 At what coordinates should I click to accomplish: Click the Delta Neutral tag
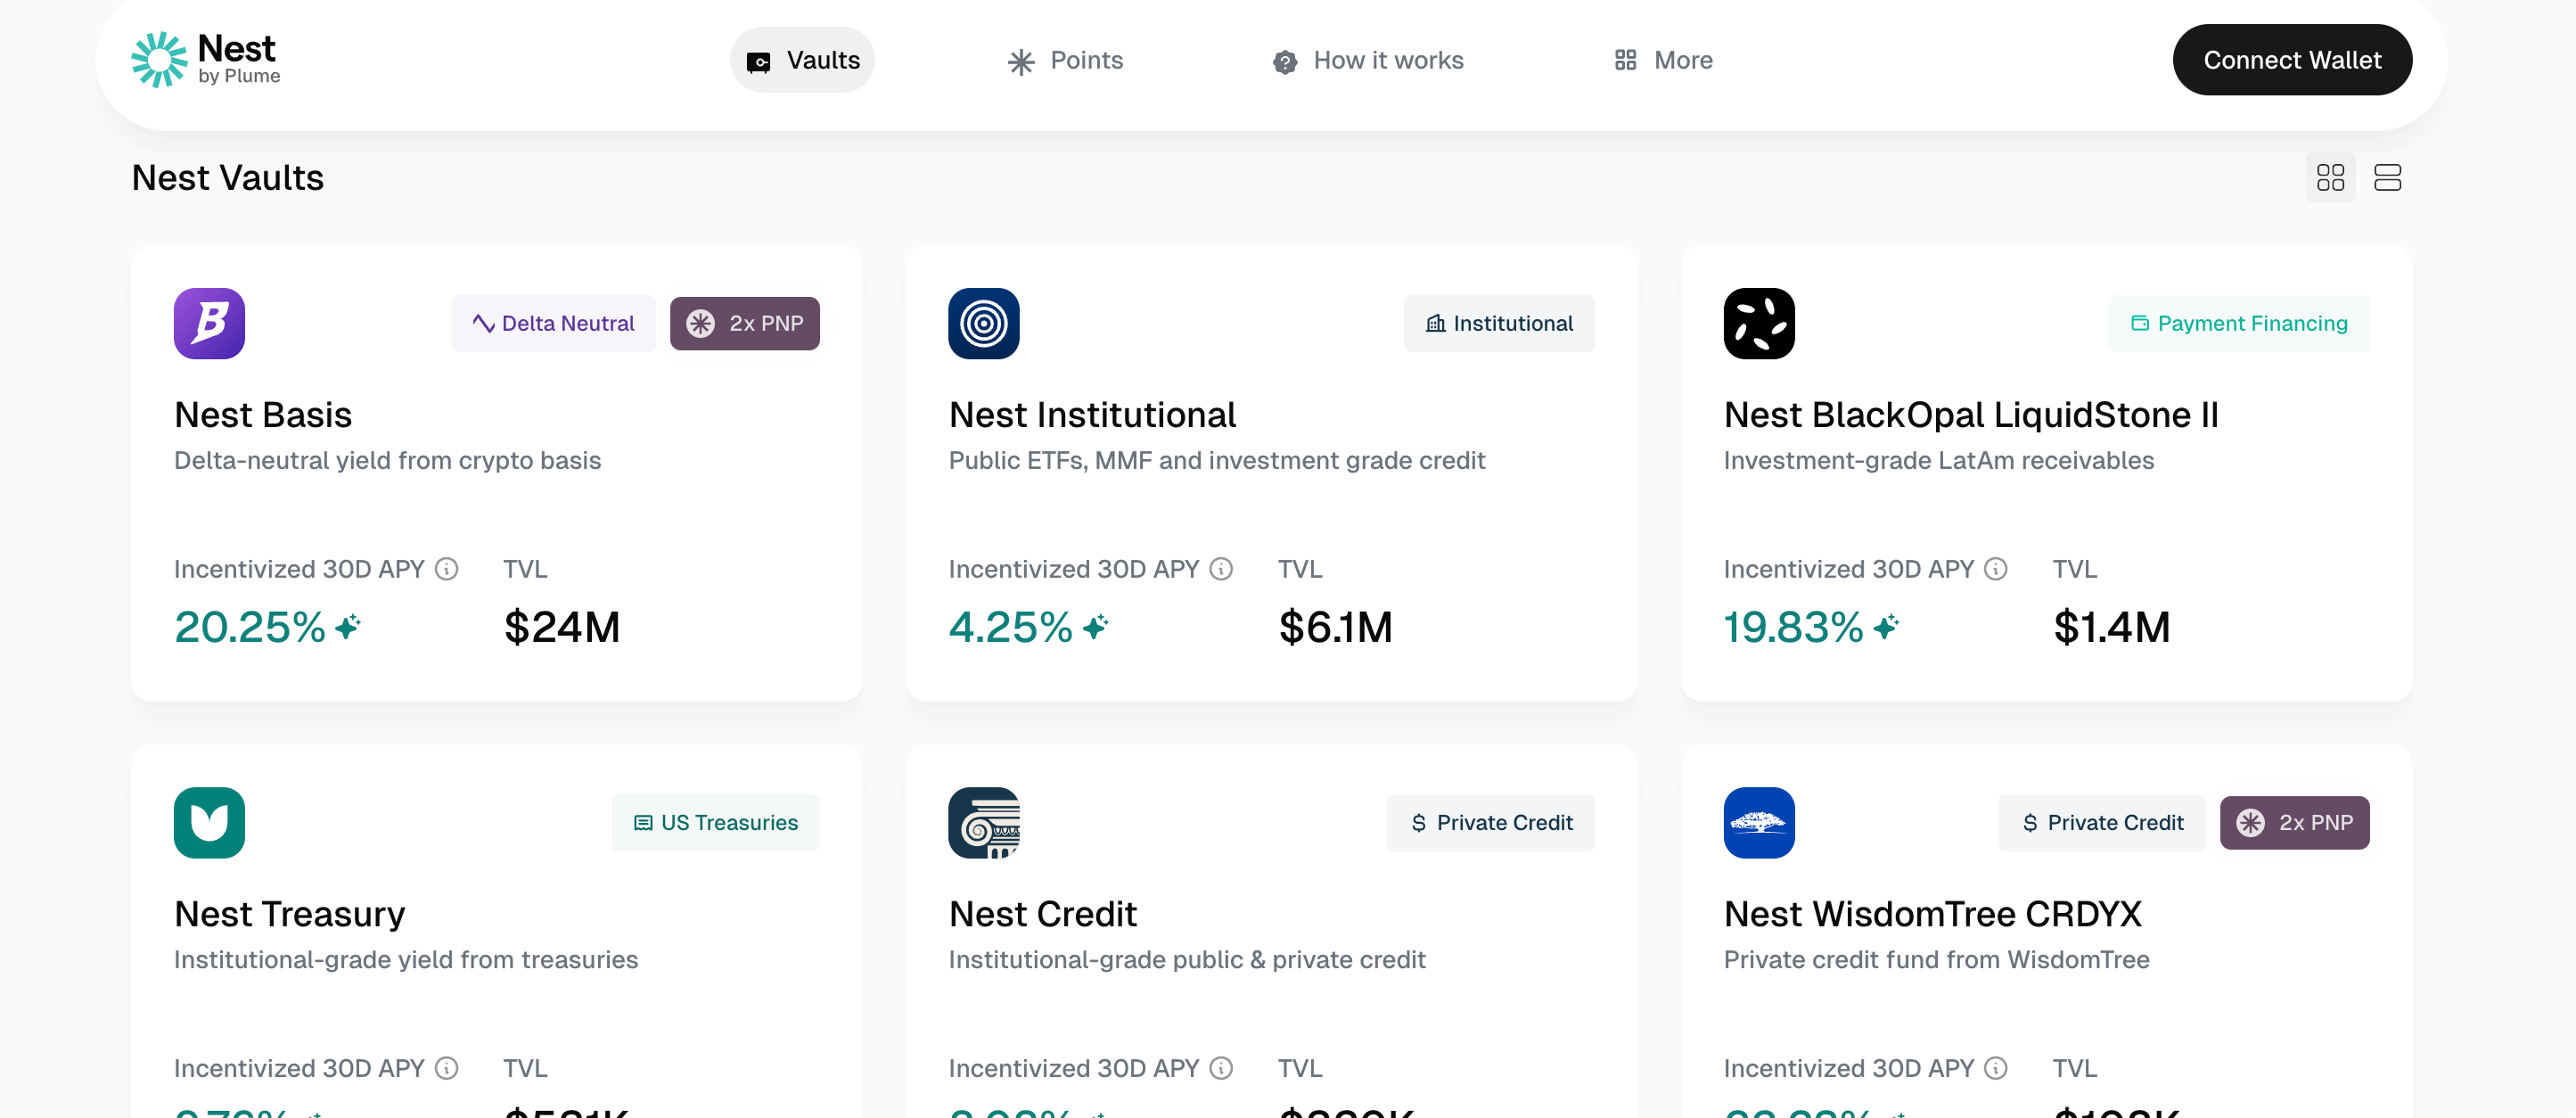coord(553,323)
